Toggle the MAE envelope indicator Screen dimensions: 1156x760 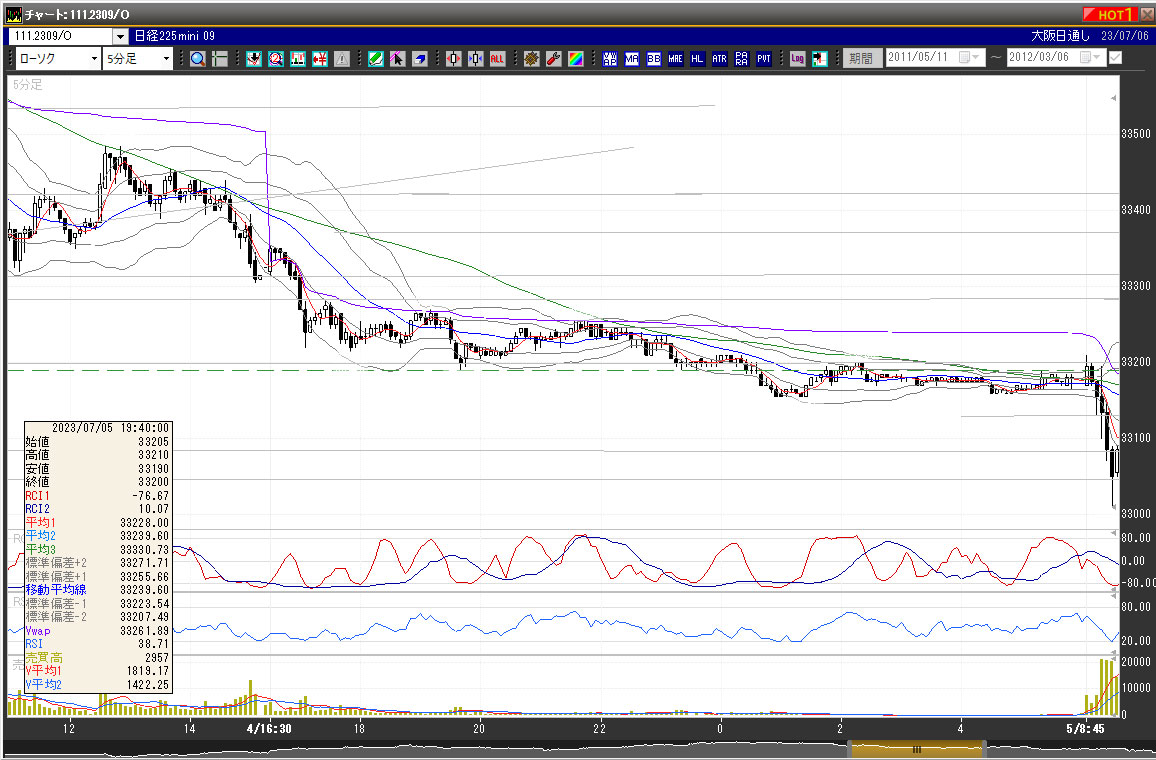[675, 59]
